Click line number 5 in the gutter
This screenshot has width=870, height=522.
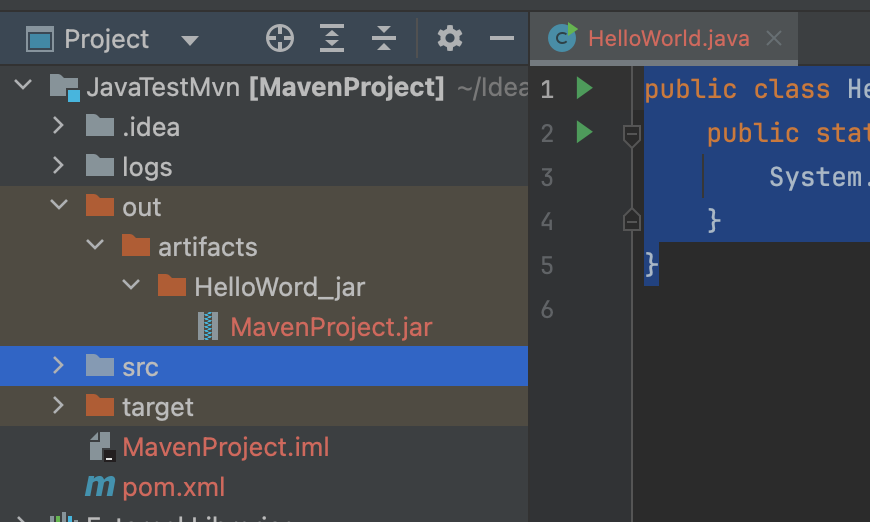click(x=547, y=266)
